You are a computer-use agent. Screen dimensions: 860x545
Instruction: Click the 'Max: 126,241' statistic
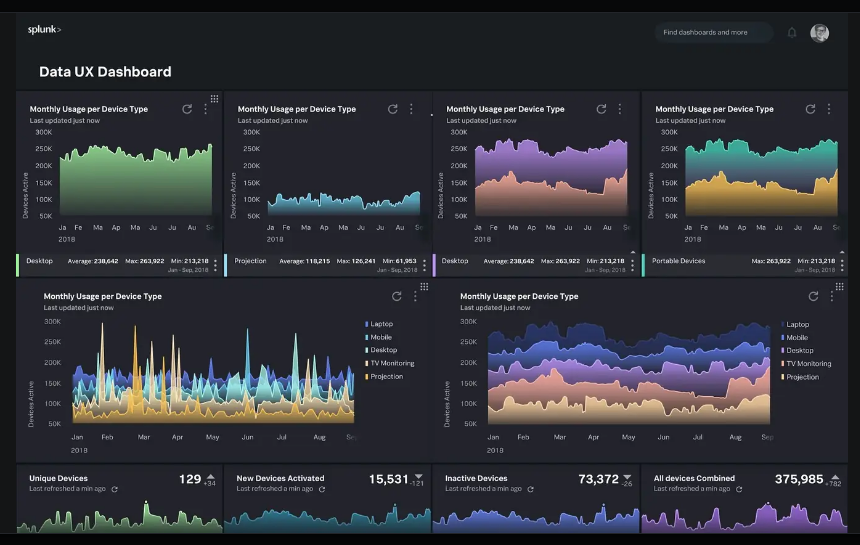coord(356,261)
